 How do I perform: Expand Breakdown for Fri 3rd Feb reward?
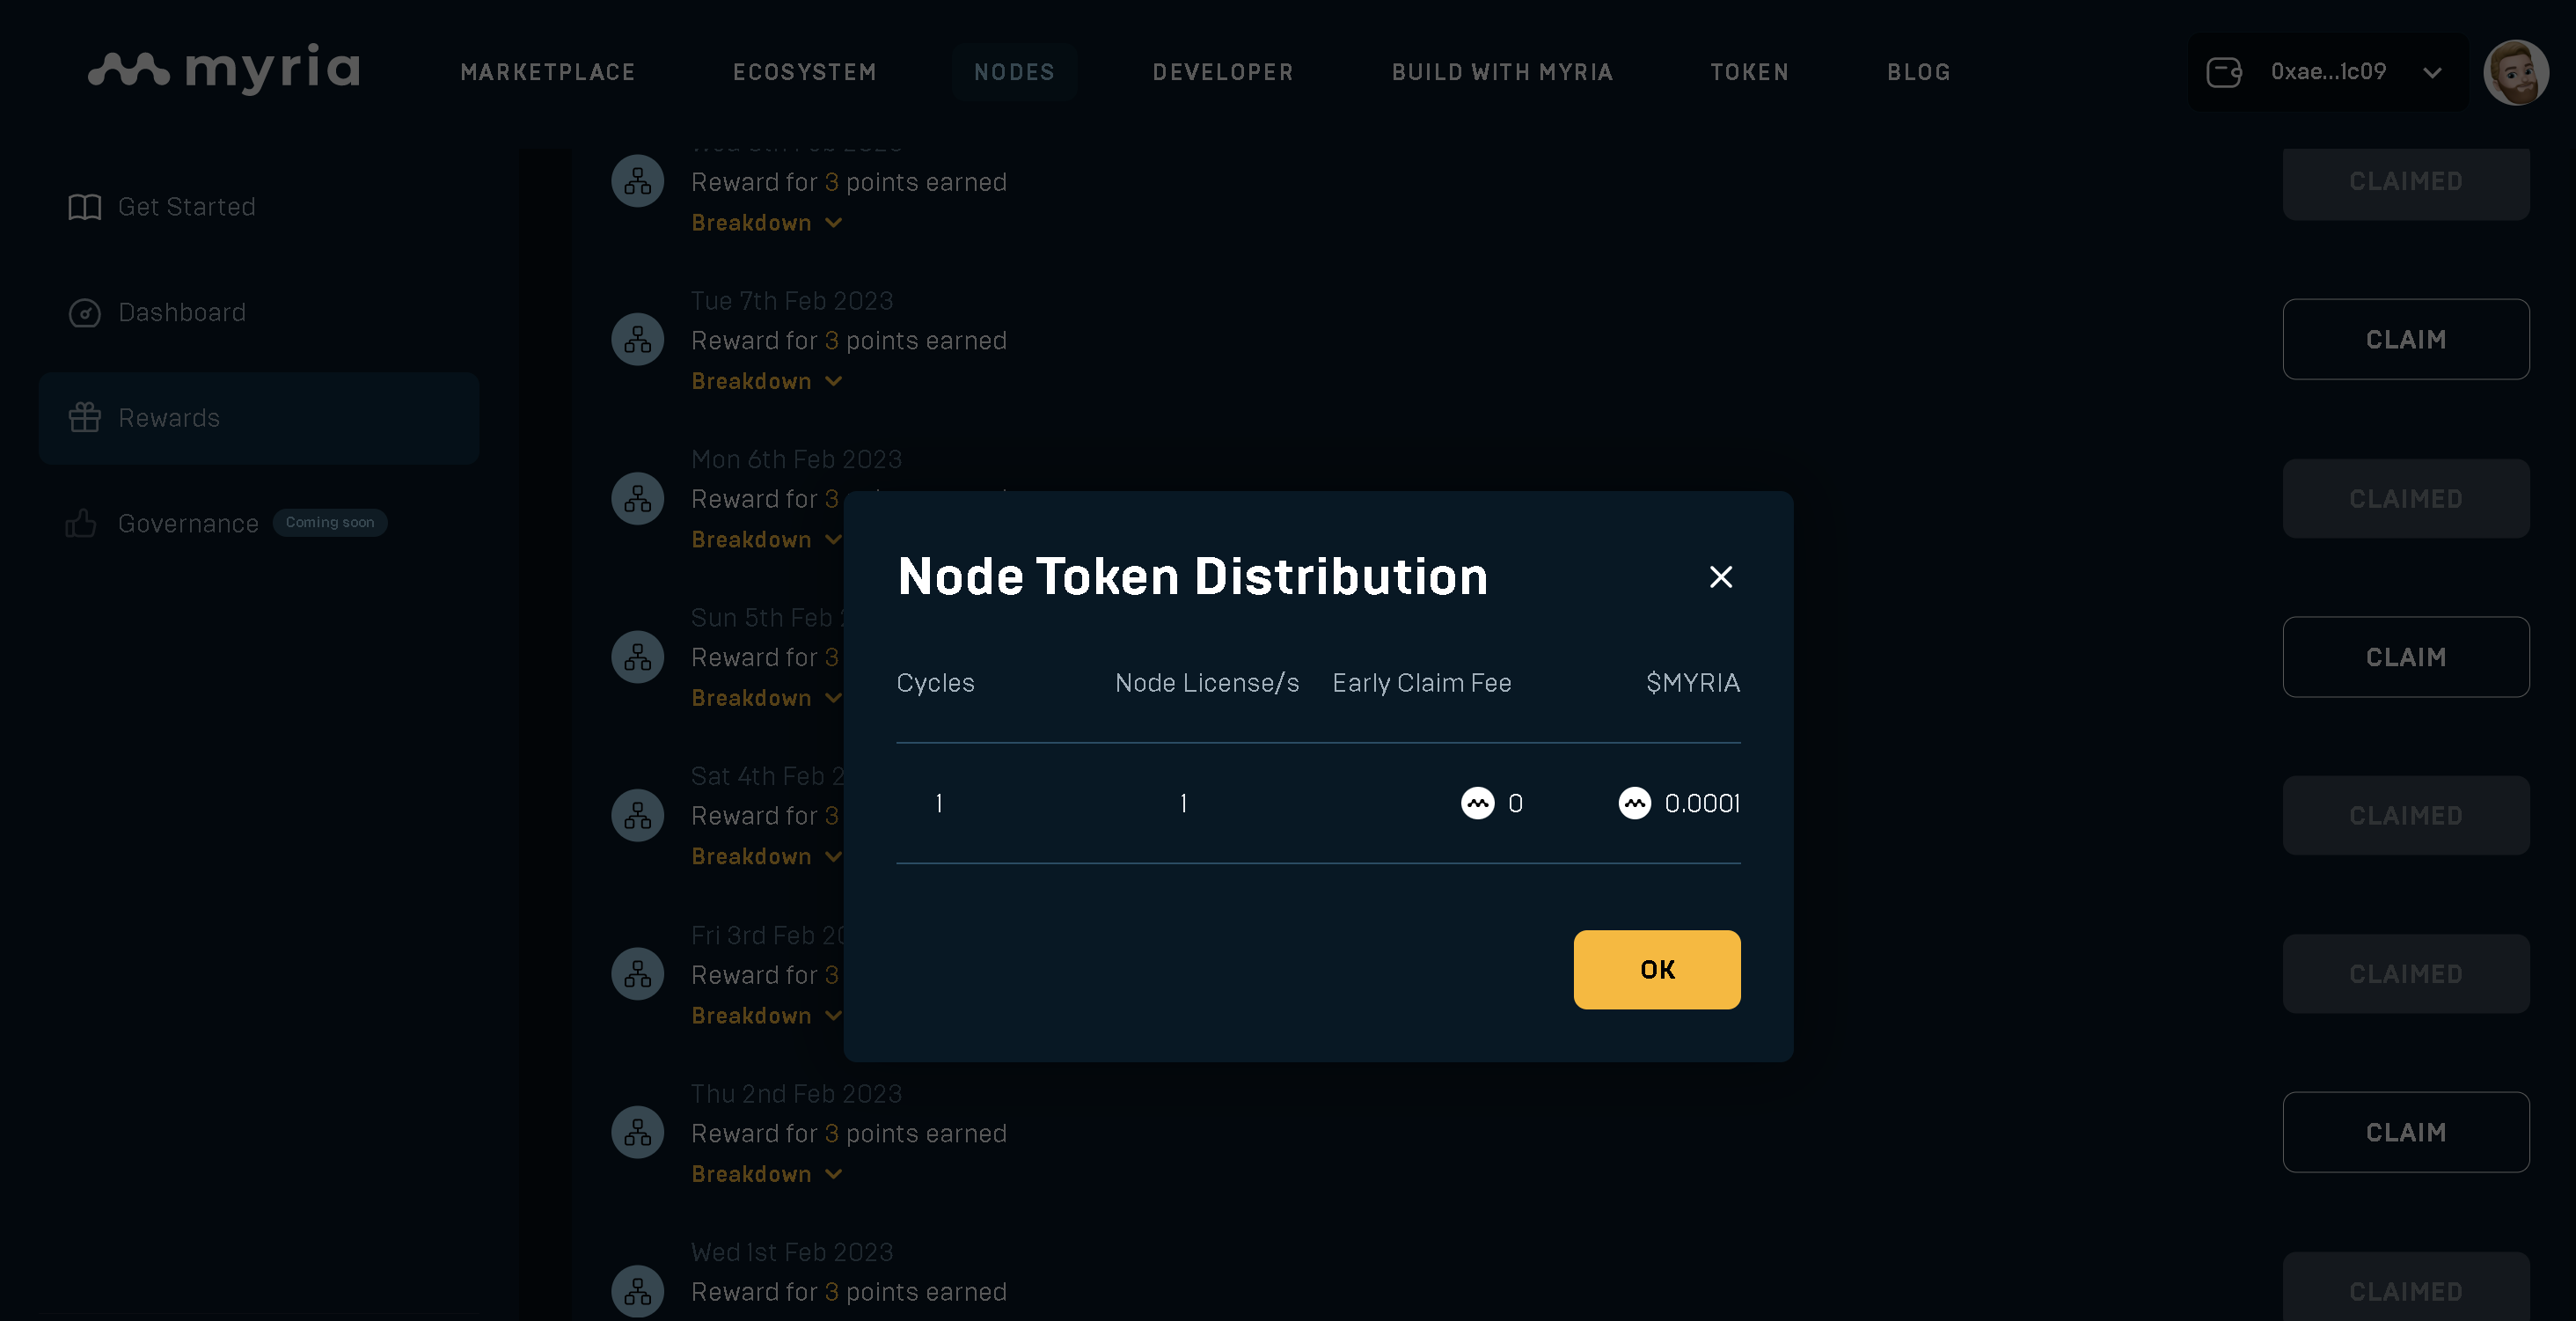[767, 1016]
